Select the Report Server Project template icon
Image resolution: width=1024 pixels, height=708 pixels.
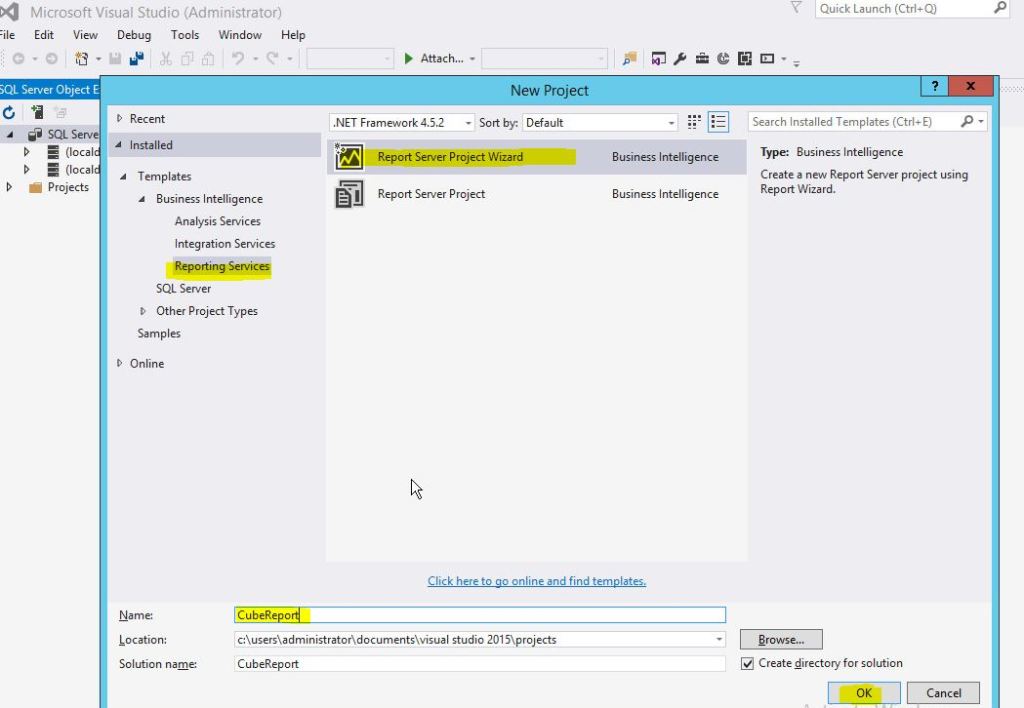coord(348,193)
